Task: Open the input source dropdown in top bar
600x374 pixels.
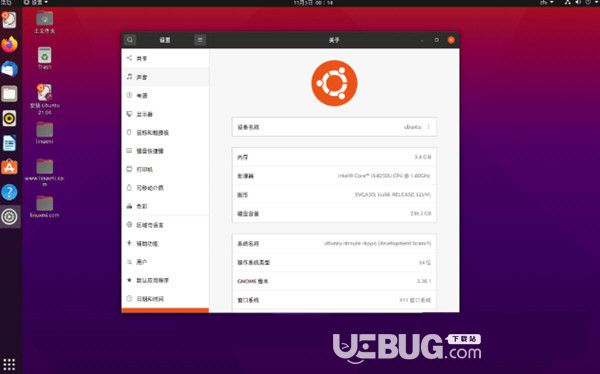Action: point(546,2)
